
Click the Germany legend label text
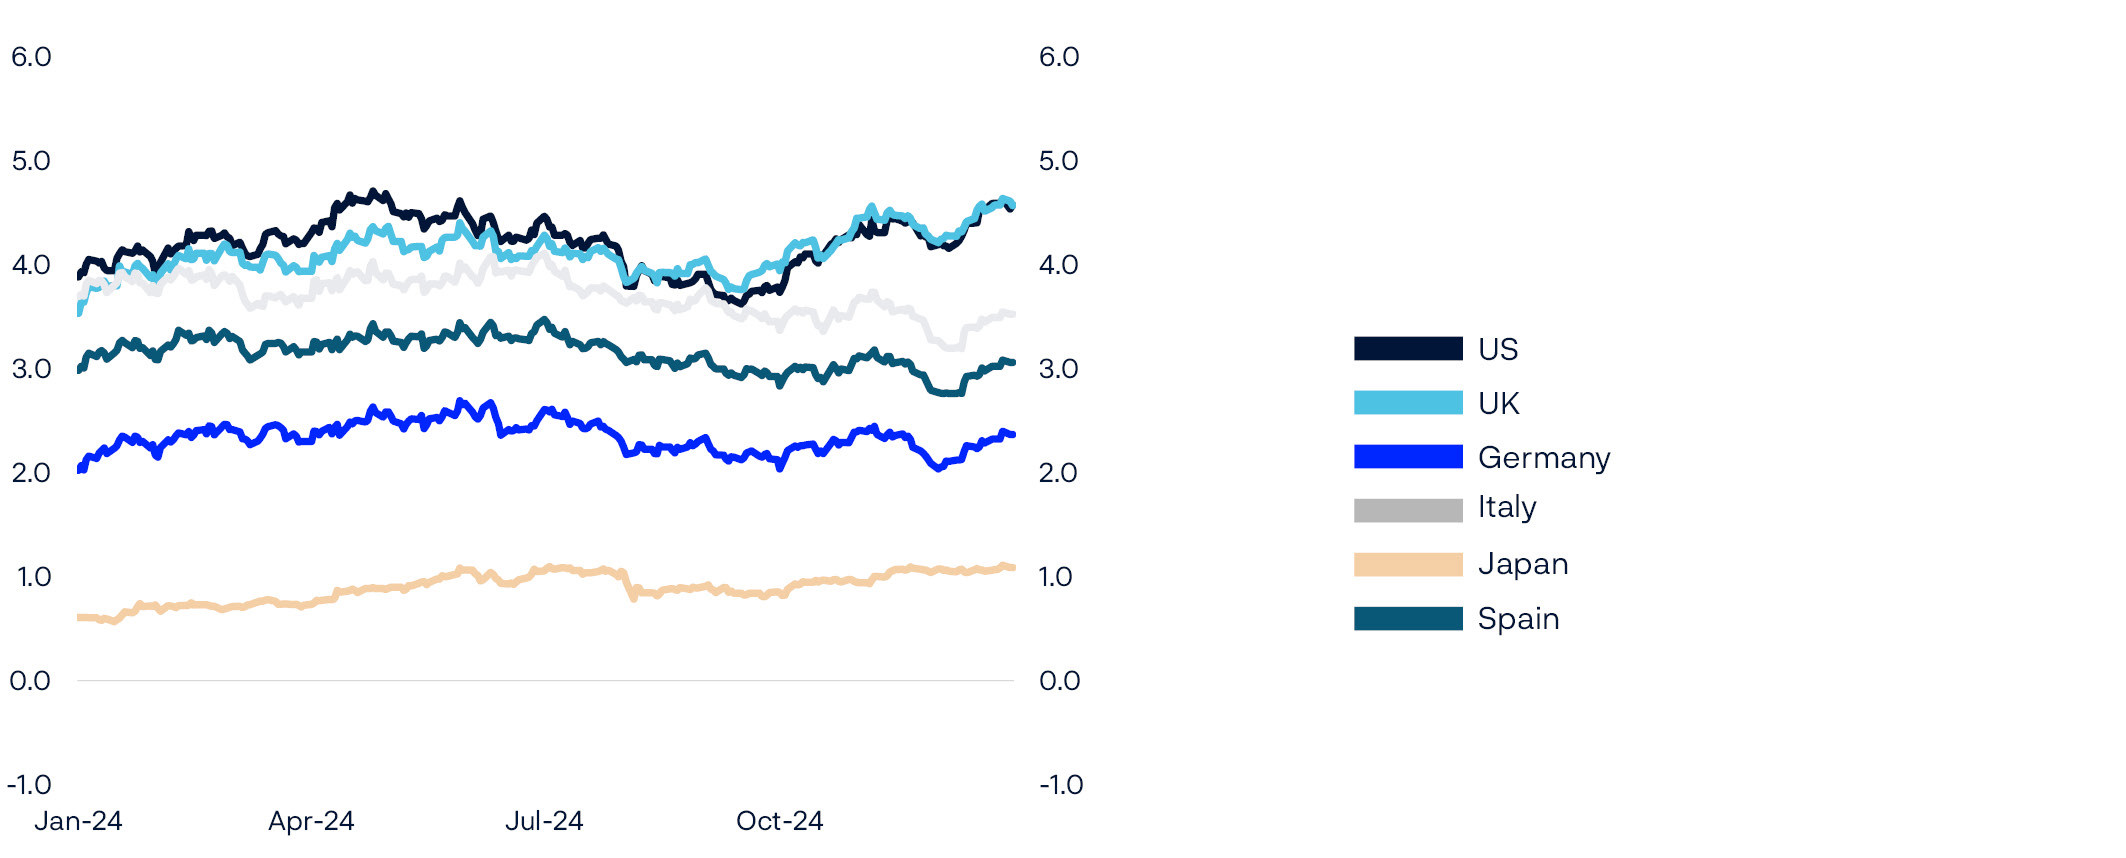(1544, 458)
